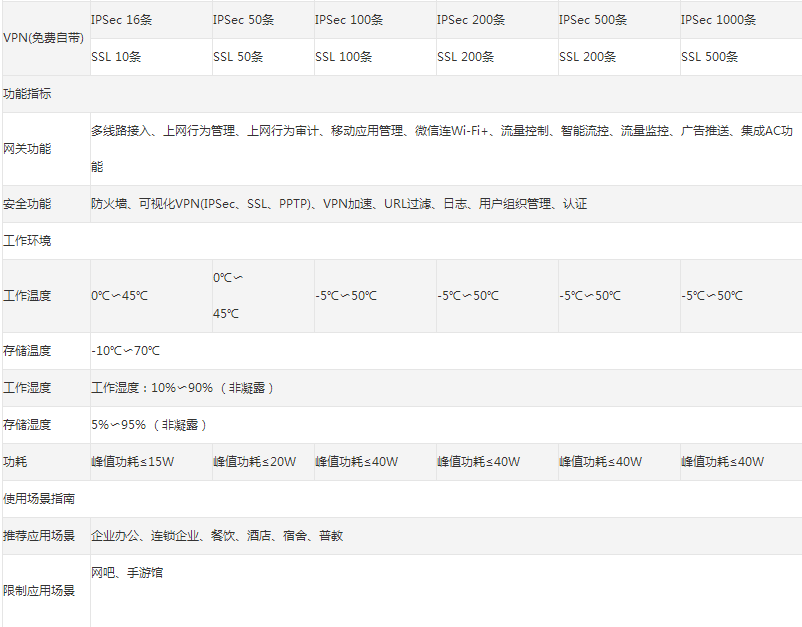Click the 使用场景指南 section header

tap(39, 498)
